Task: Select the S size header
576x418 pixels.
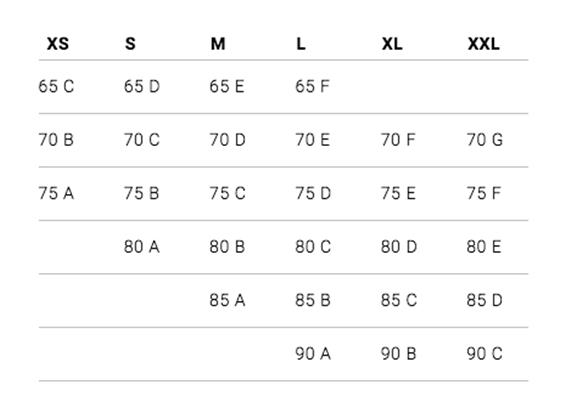Action: tap(130, 44)
